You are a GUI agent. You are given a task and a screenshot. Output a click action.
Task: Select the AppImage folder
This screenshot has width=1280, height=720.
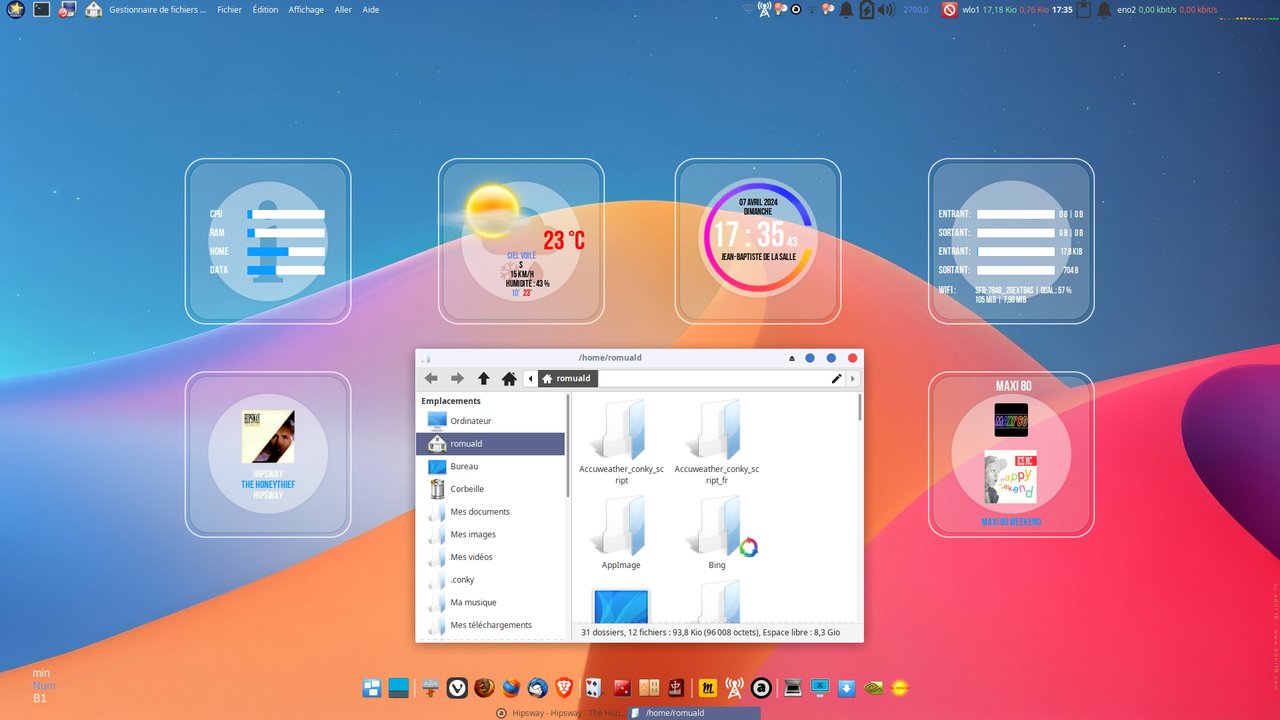(x=621, y=533)
